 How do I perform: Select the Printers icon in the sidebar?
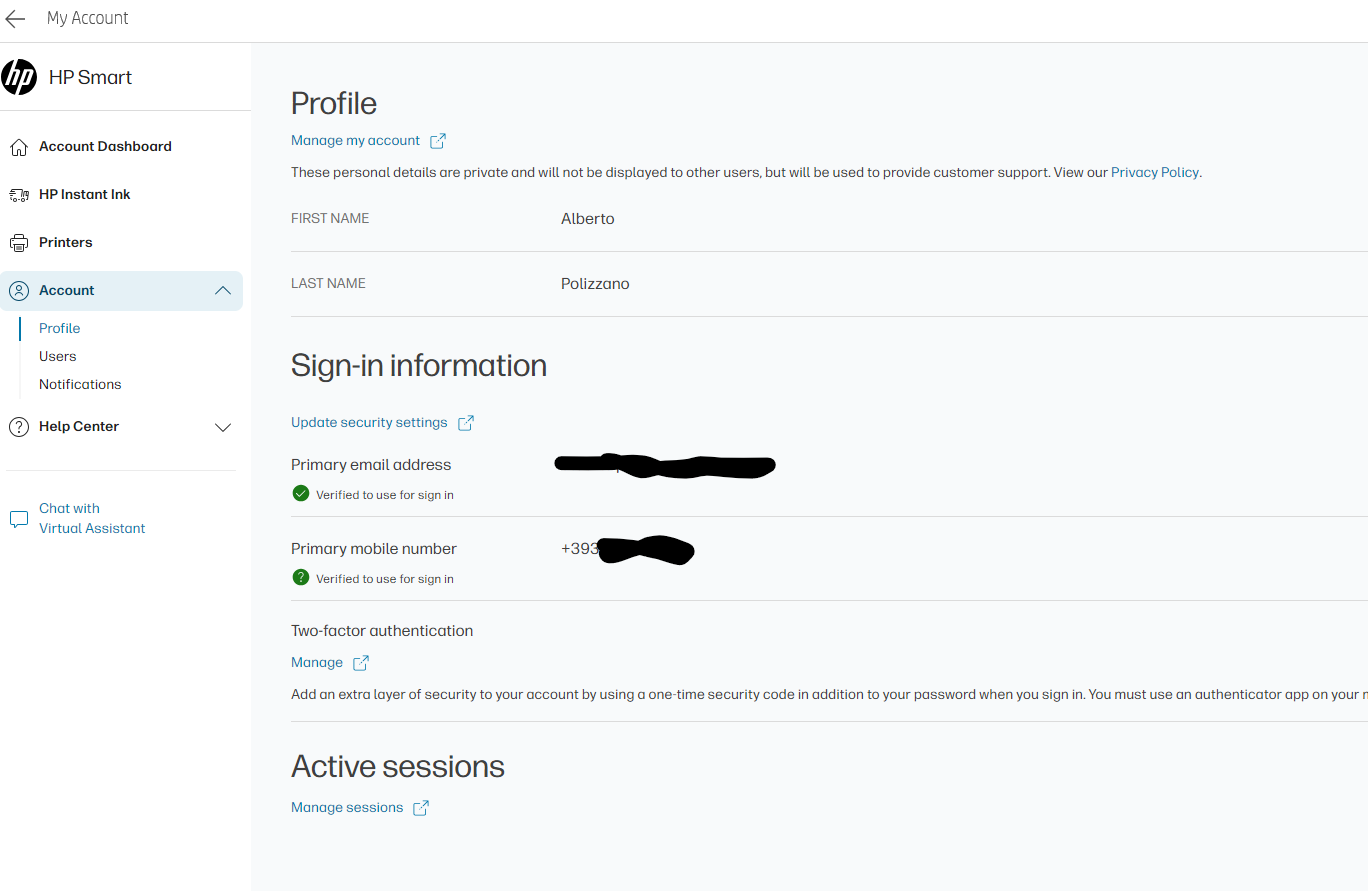coord(18,242)
